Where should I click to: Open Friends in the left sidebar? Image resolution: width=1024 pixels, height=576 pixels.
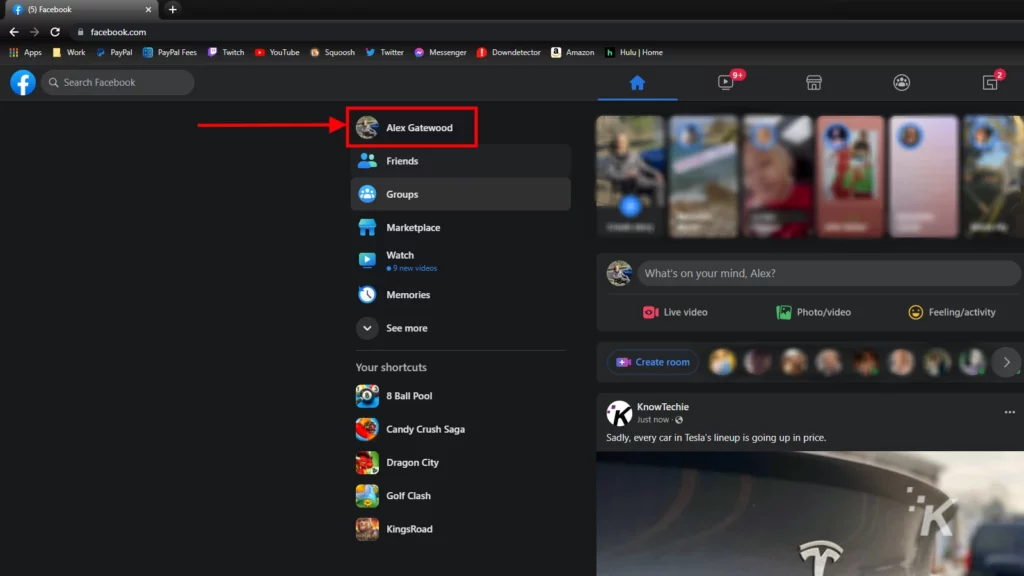click(x=460, y=161)
